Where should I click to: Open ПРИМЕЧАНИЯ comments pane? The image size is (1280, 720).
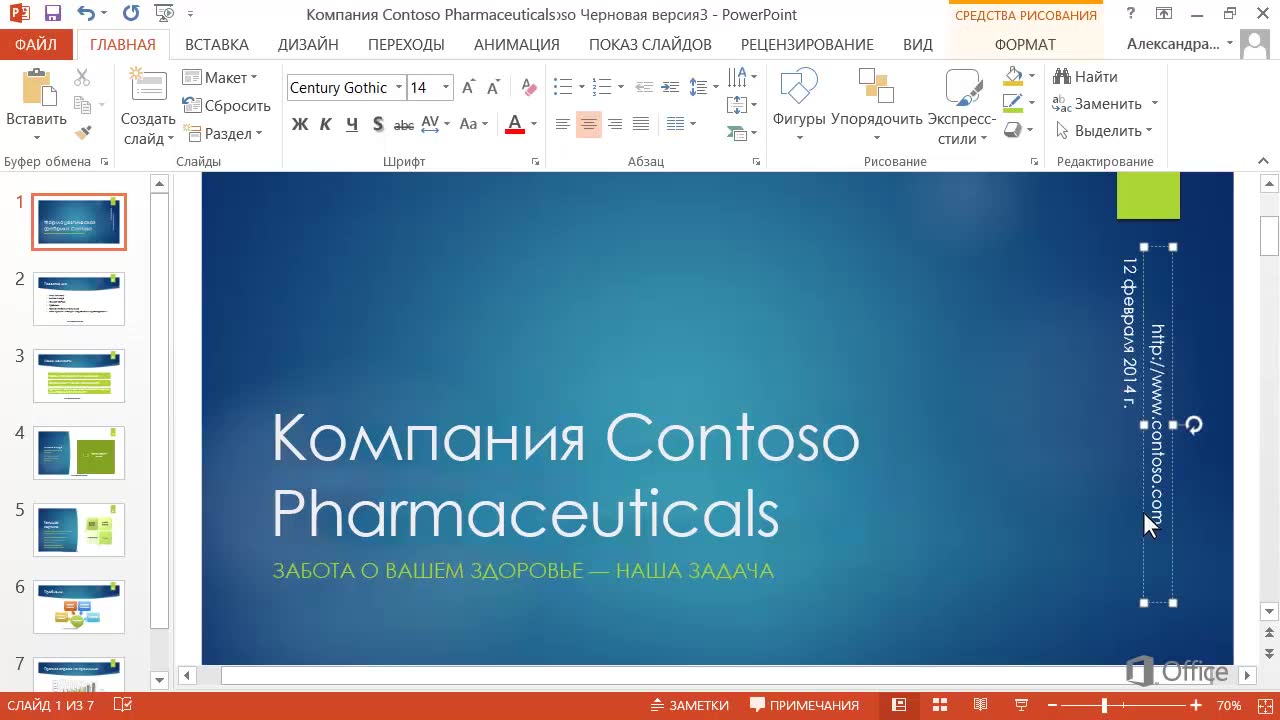tap(804, 705)
